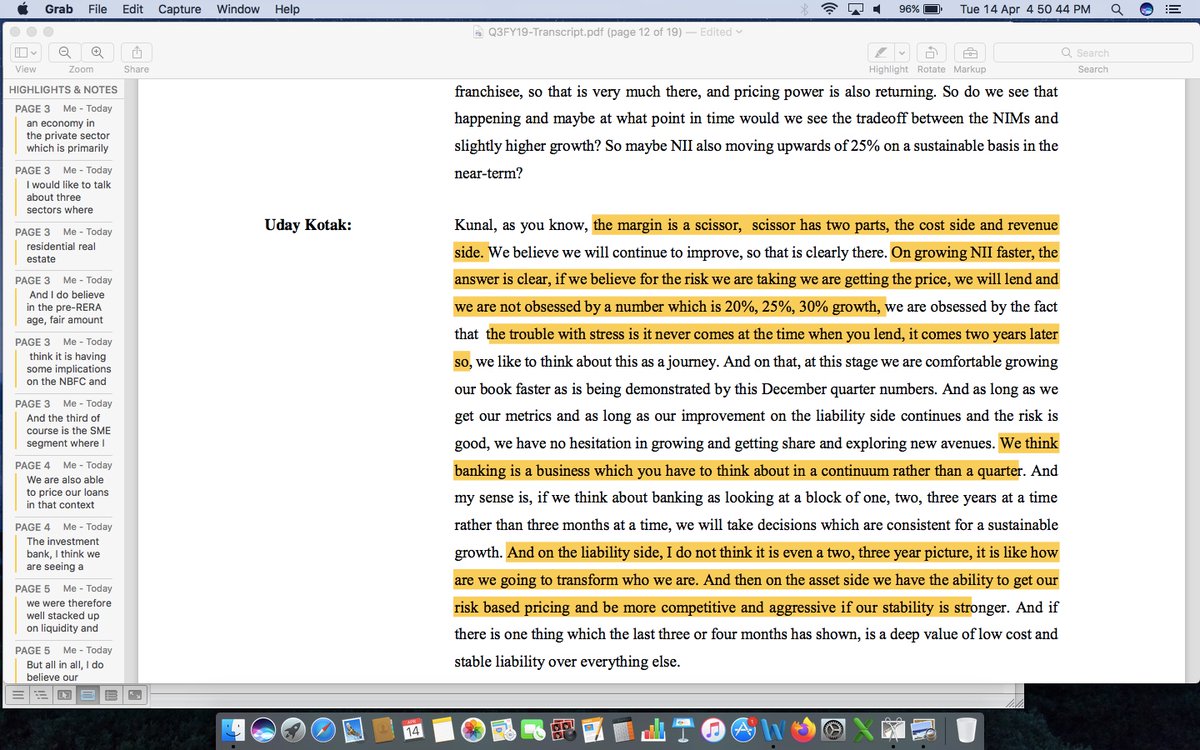Open Siri from the menu bar
Screen dimensions: 1200x750
1147,9
